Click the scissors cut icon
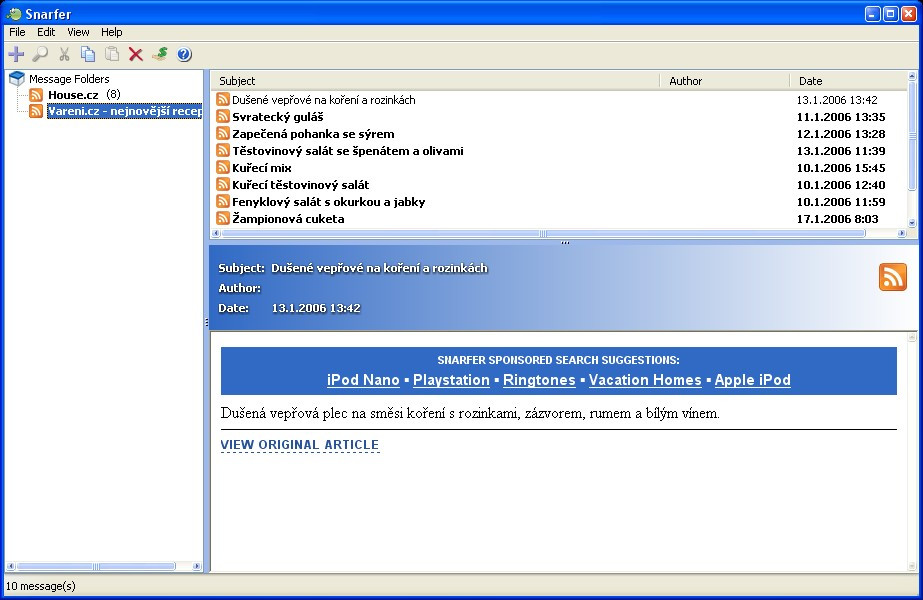Viewport: 923px width, 600px height. (x=65, y=54)
